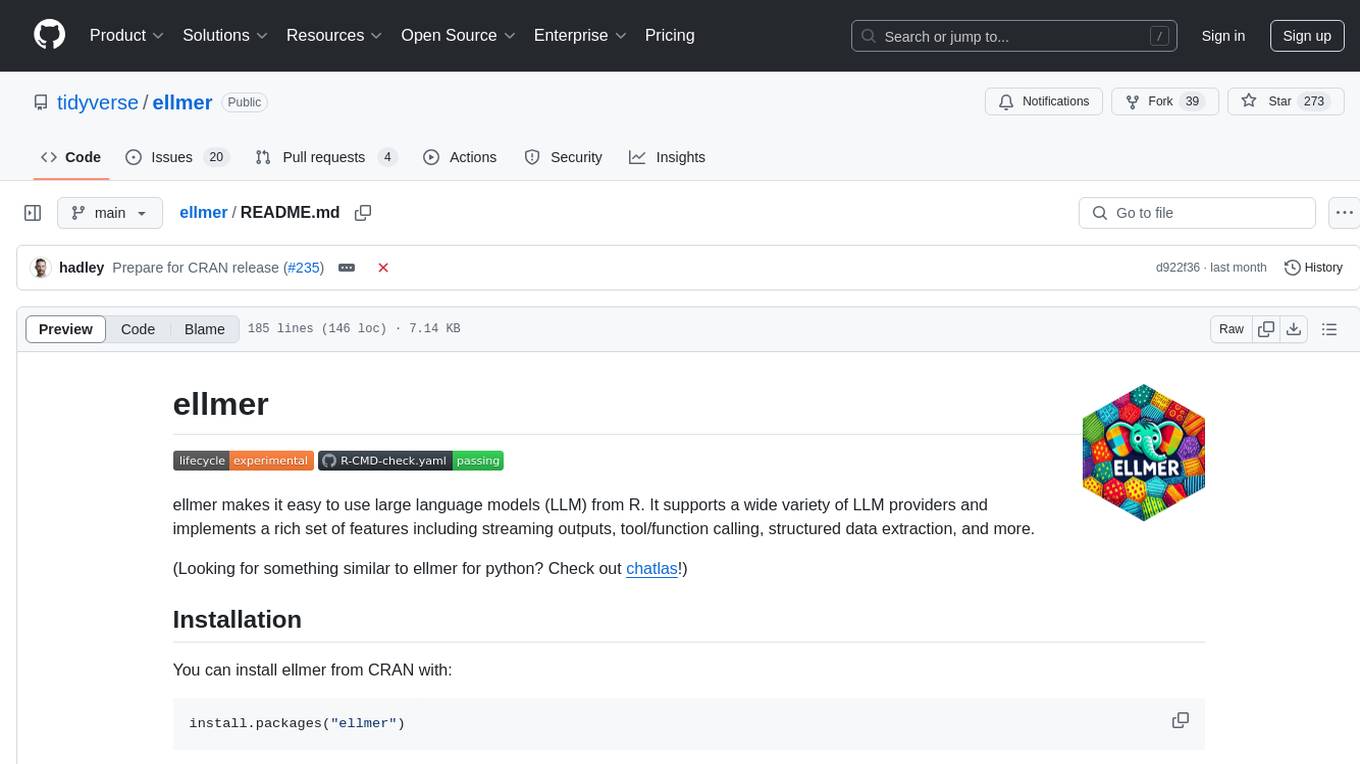This screenshot has height=764, width=1360.
Task: Open pull request #235 link
Action: [x=304, y=267]
